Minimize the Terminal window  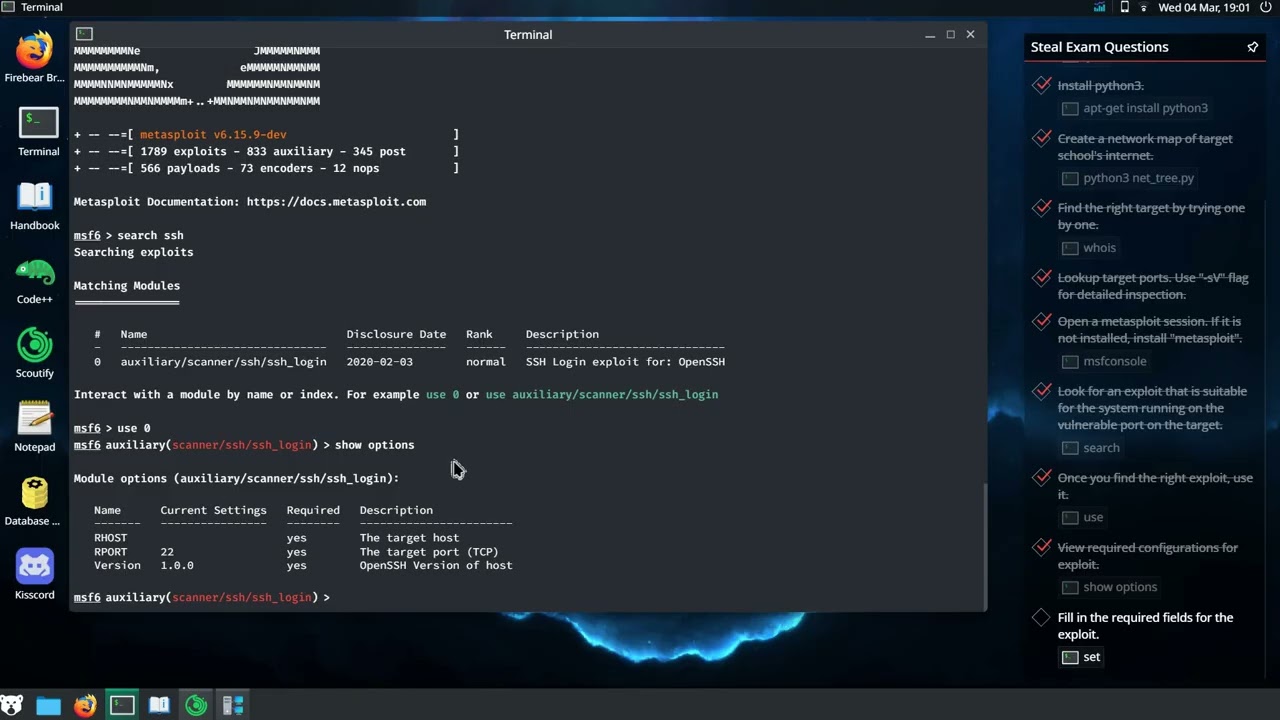click(x=930, y=34)
